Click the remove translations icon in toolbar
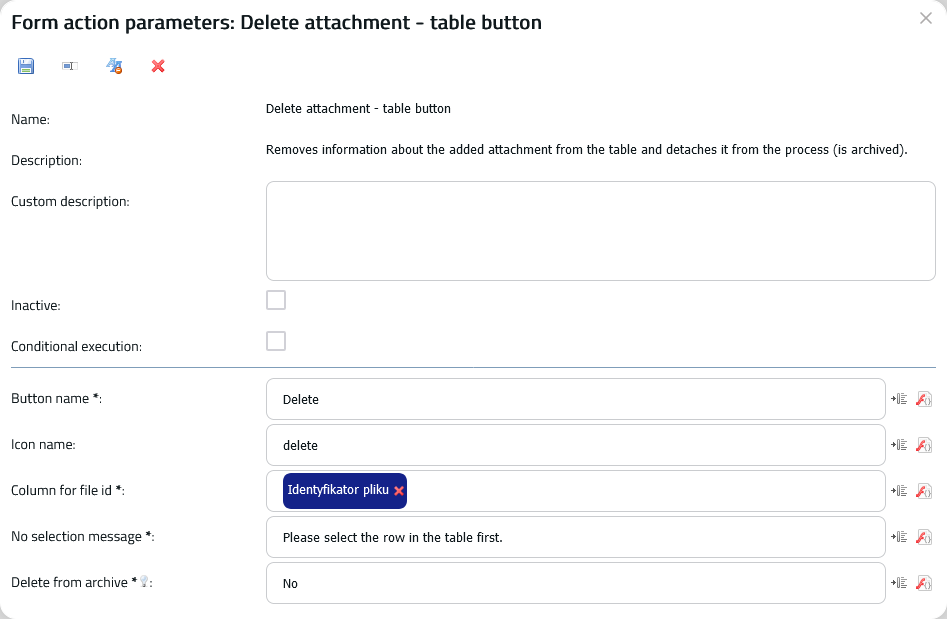Image resolution: width=947 pixels, height=619 pixels. [114, 66]
